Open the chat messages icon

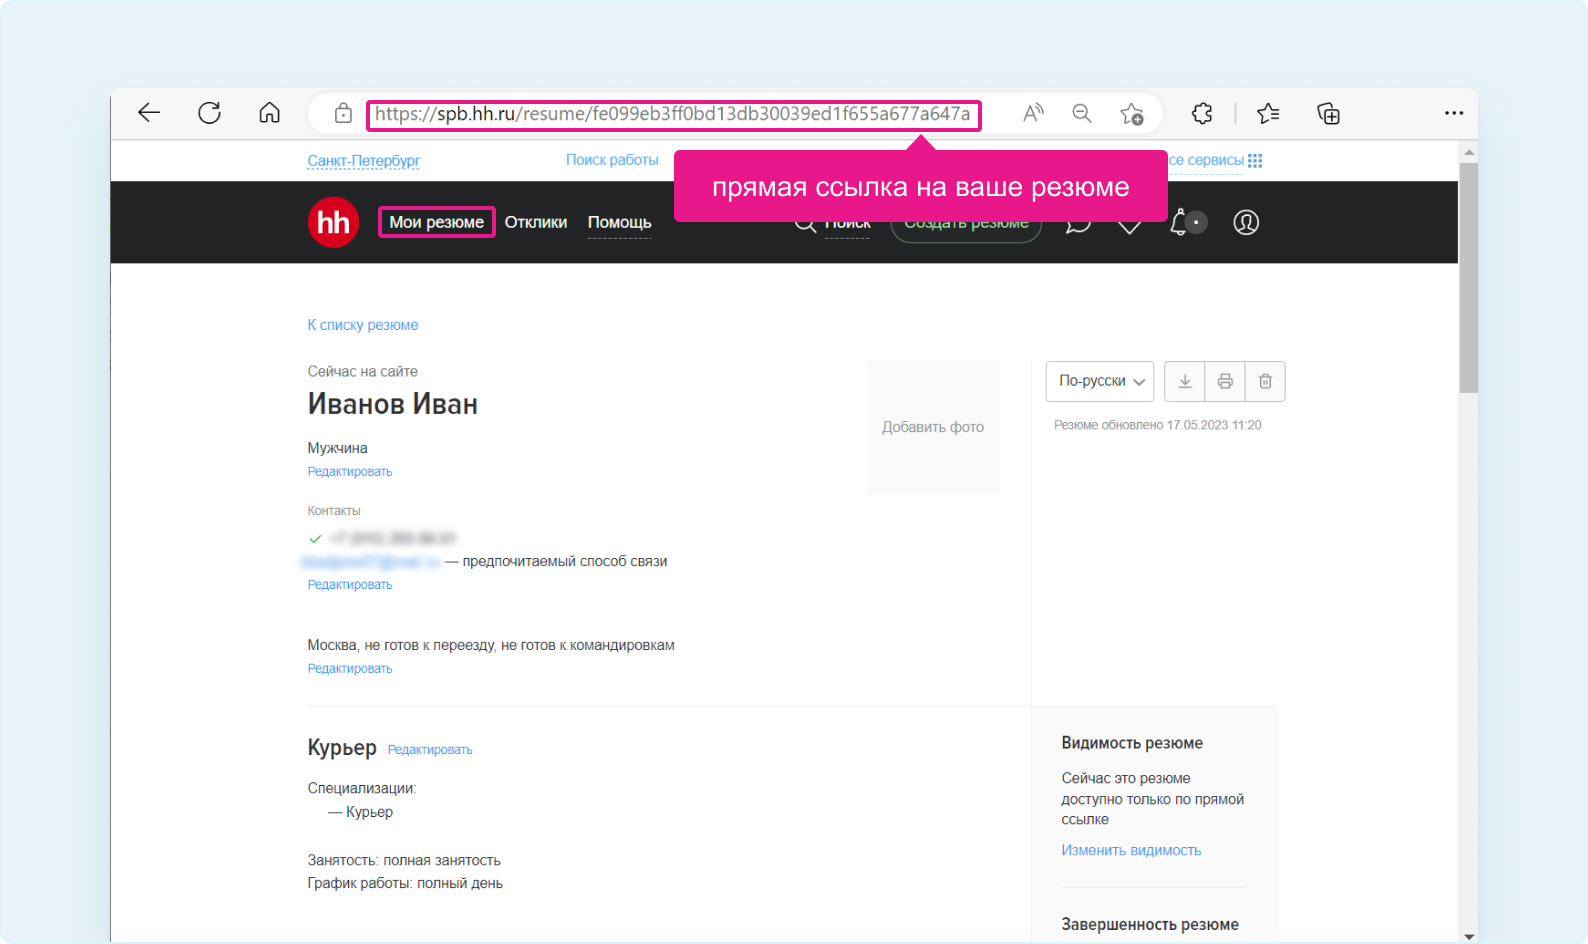point(1078,224)
